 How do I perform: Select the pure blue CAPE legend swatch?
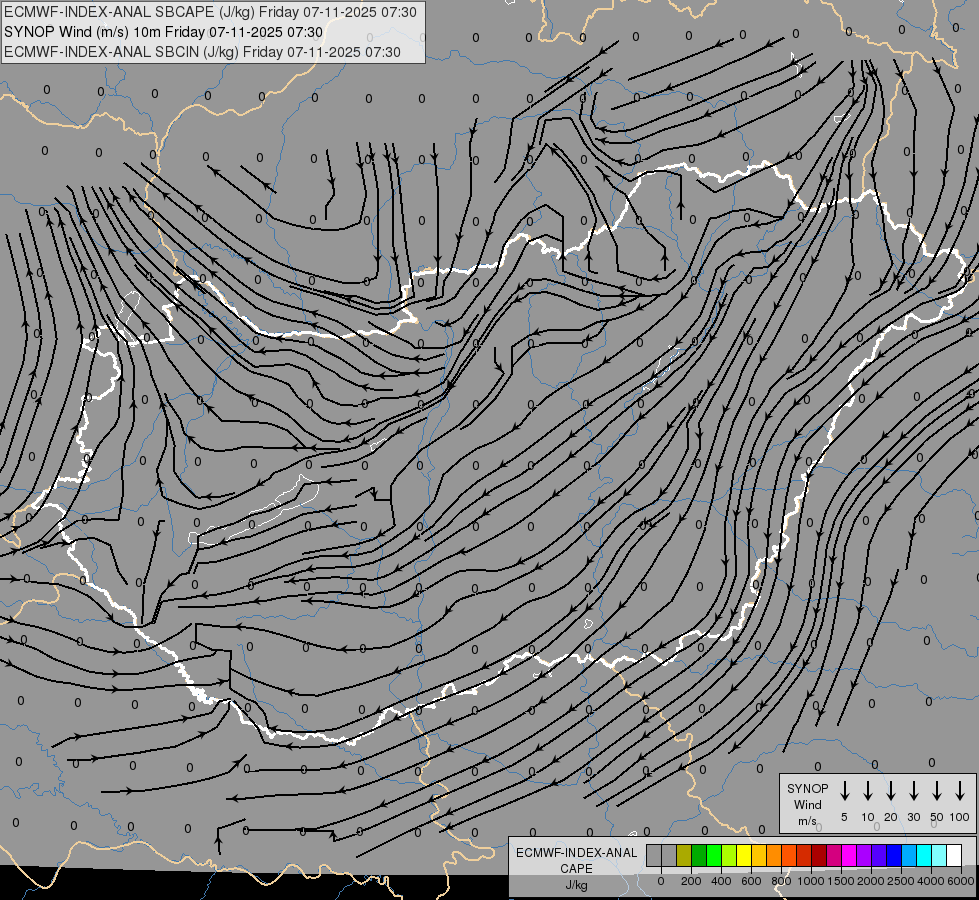click(x=895, y=855)
